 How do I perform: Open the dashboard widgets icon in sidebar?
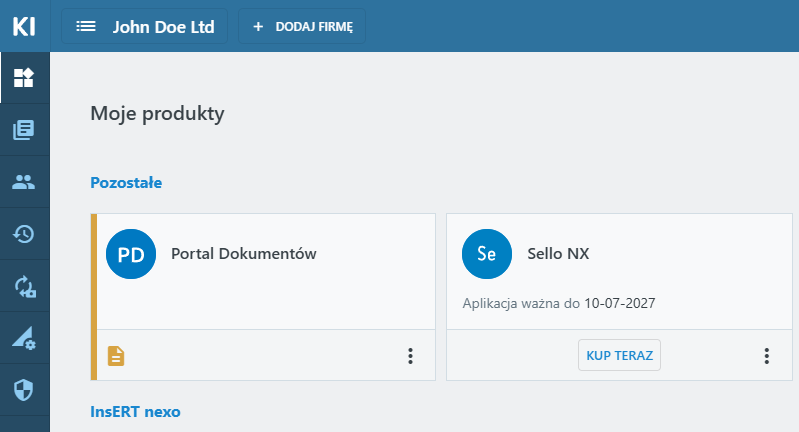point(24,78)
